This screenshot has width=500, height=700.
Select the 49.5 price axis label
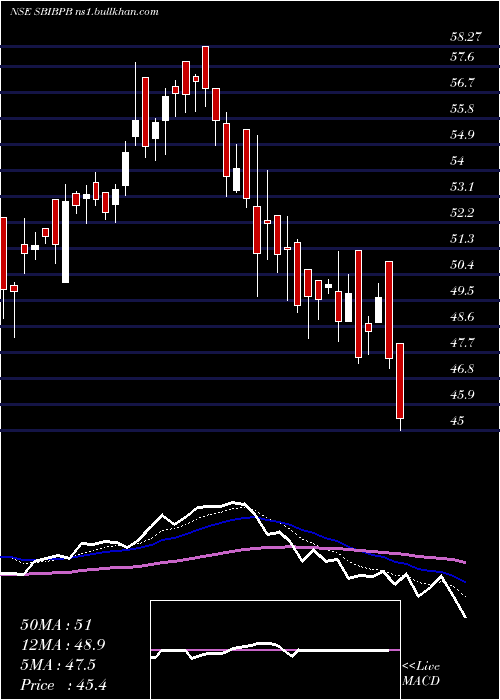[462, 291]
